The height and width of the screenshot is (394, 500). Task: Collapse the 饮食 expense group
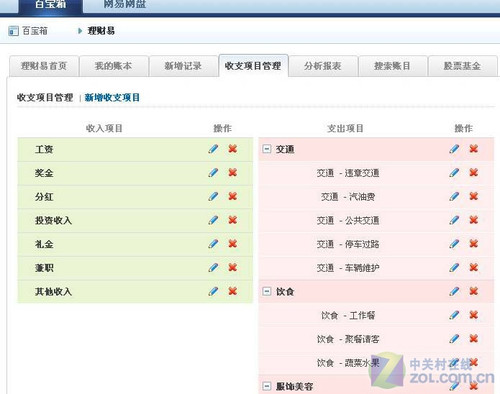(267, 291)
